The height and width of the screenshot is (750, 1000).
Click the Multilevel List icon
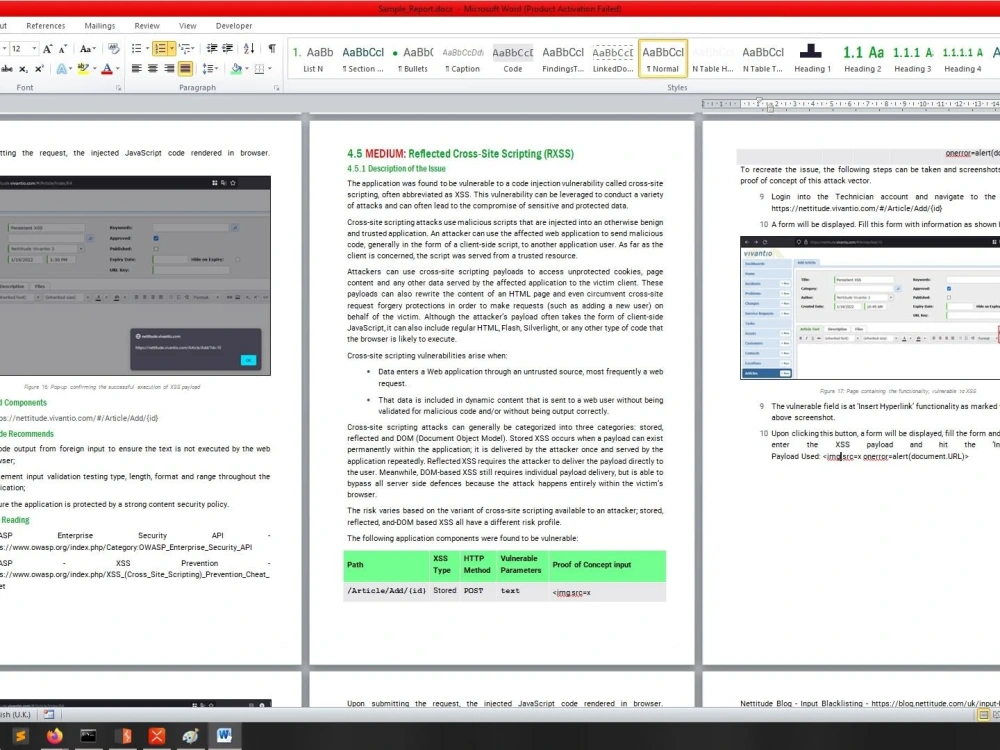pos(184,48)
